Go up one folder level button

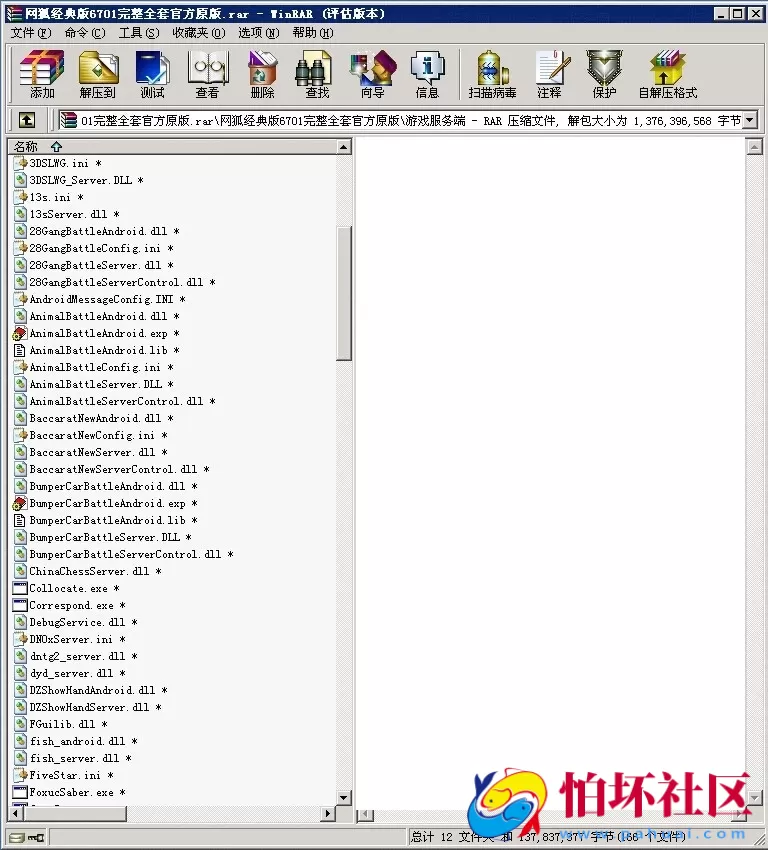tap(27, 120)
